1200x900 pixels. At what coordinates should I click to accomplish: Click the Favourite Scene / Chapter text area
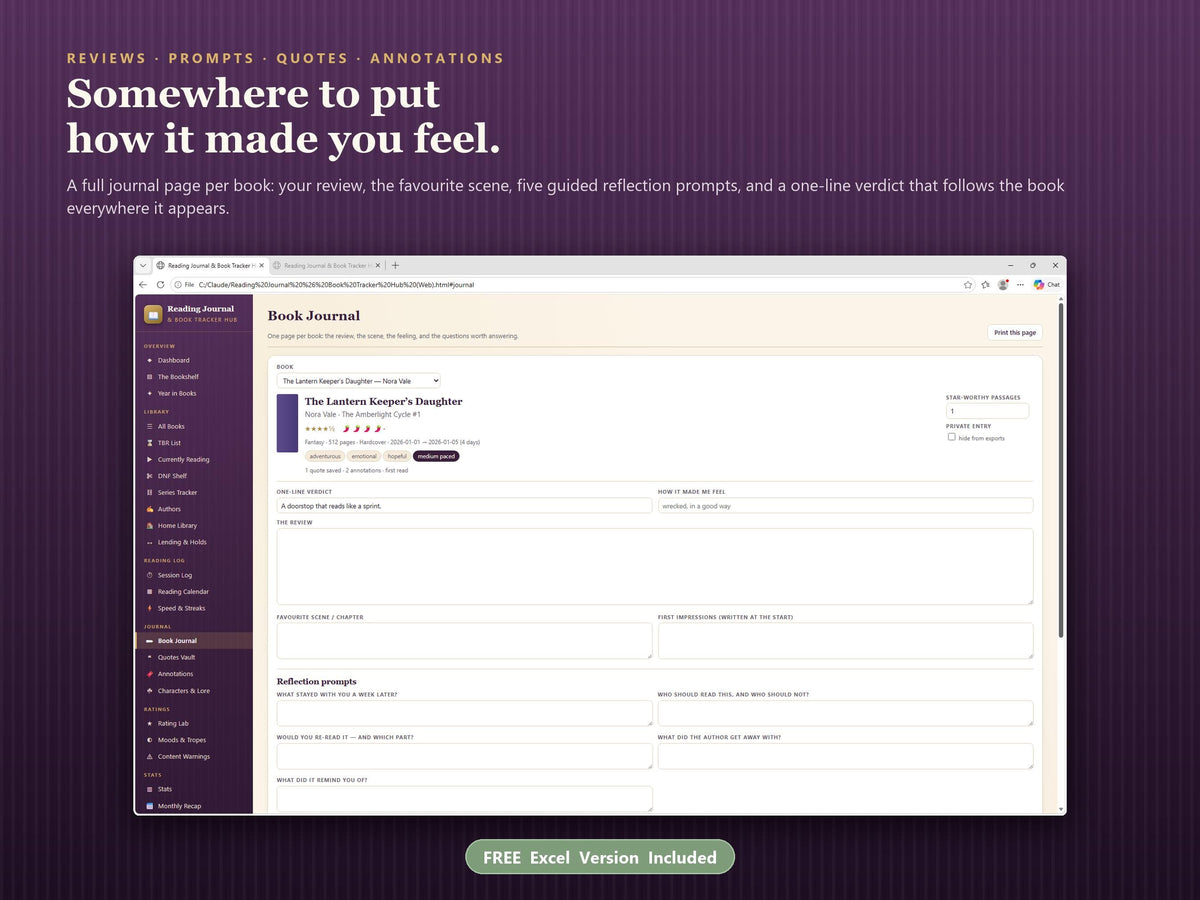(464, 641)
